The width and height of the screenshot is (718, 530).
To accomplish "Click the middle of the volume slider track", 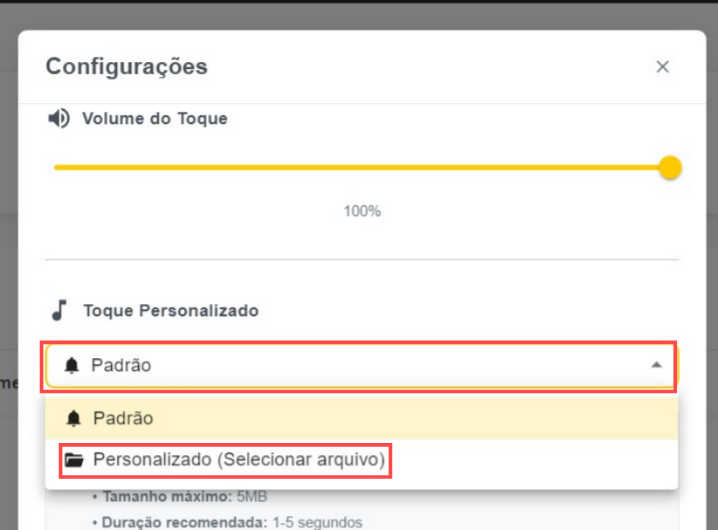I will coord(362,167).
